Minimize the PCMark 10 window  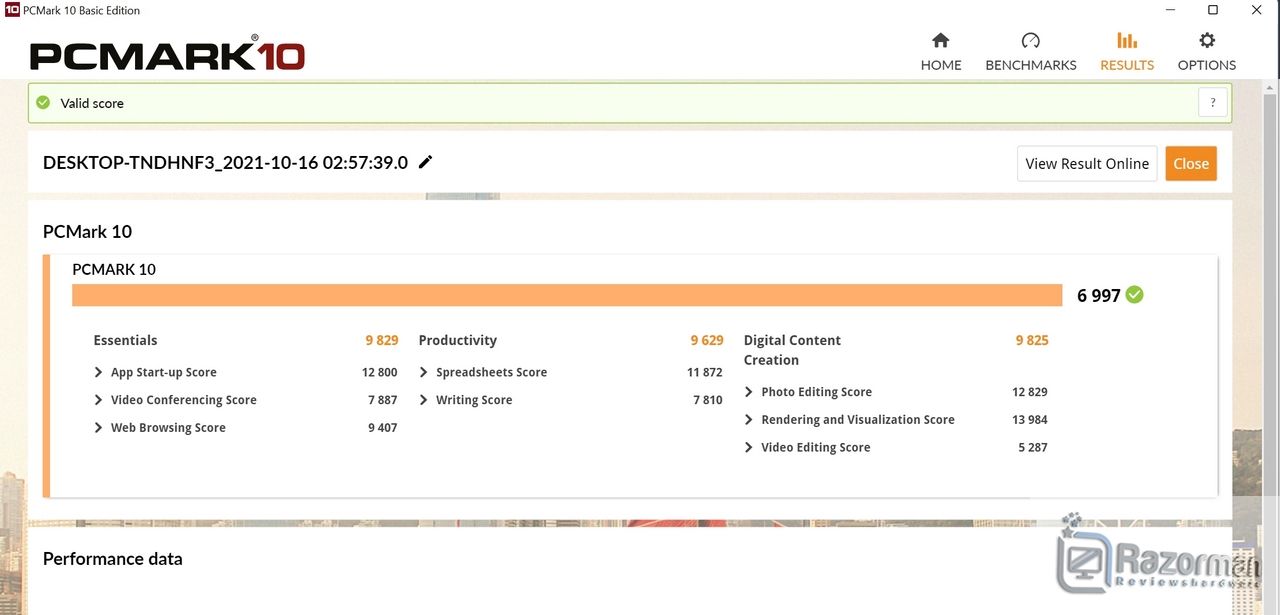[x=1170, y=10]
